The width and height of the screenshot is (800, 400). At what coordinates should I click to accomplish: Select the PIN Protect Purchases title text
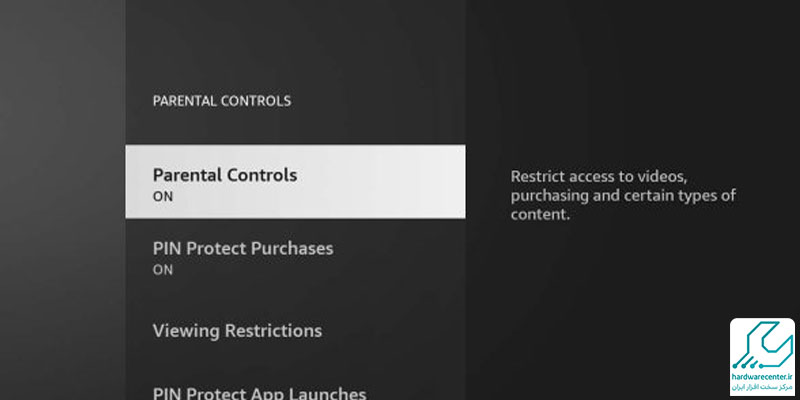tap(243, 248)
